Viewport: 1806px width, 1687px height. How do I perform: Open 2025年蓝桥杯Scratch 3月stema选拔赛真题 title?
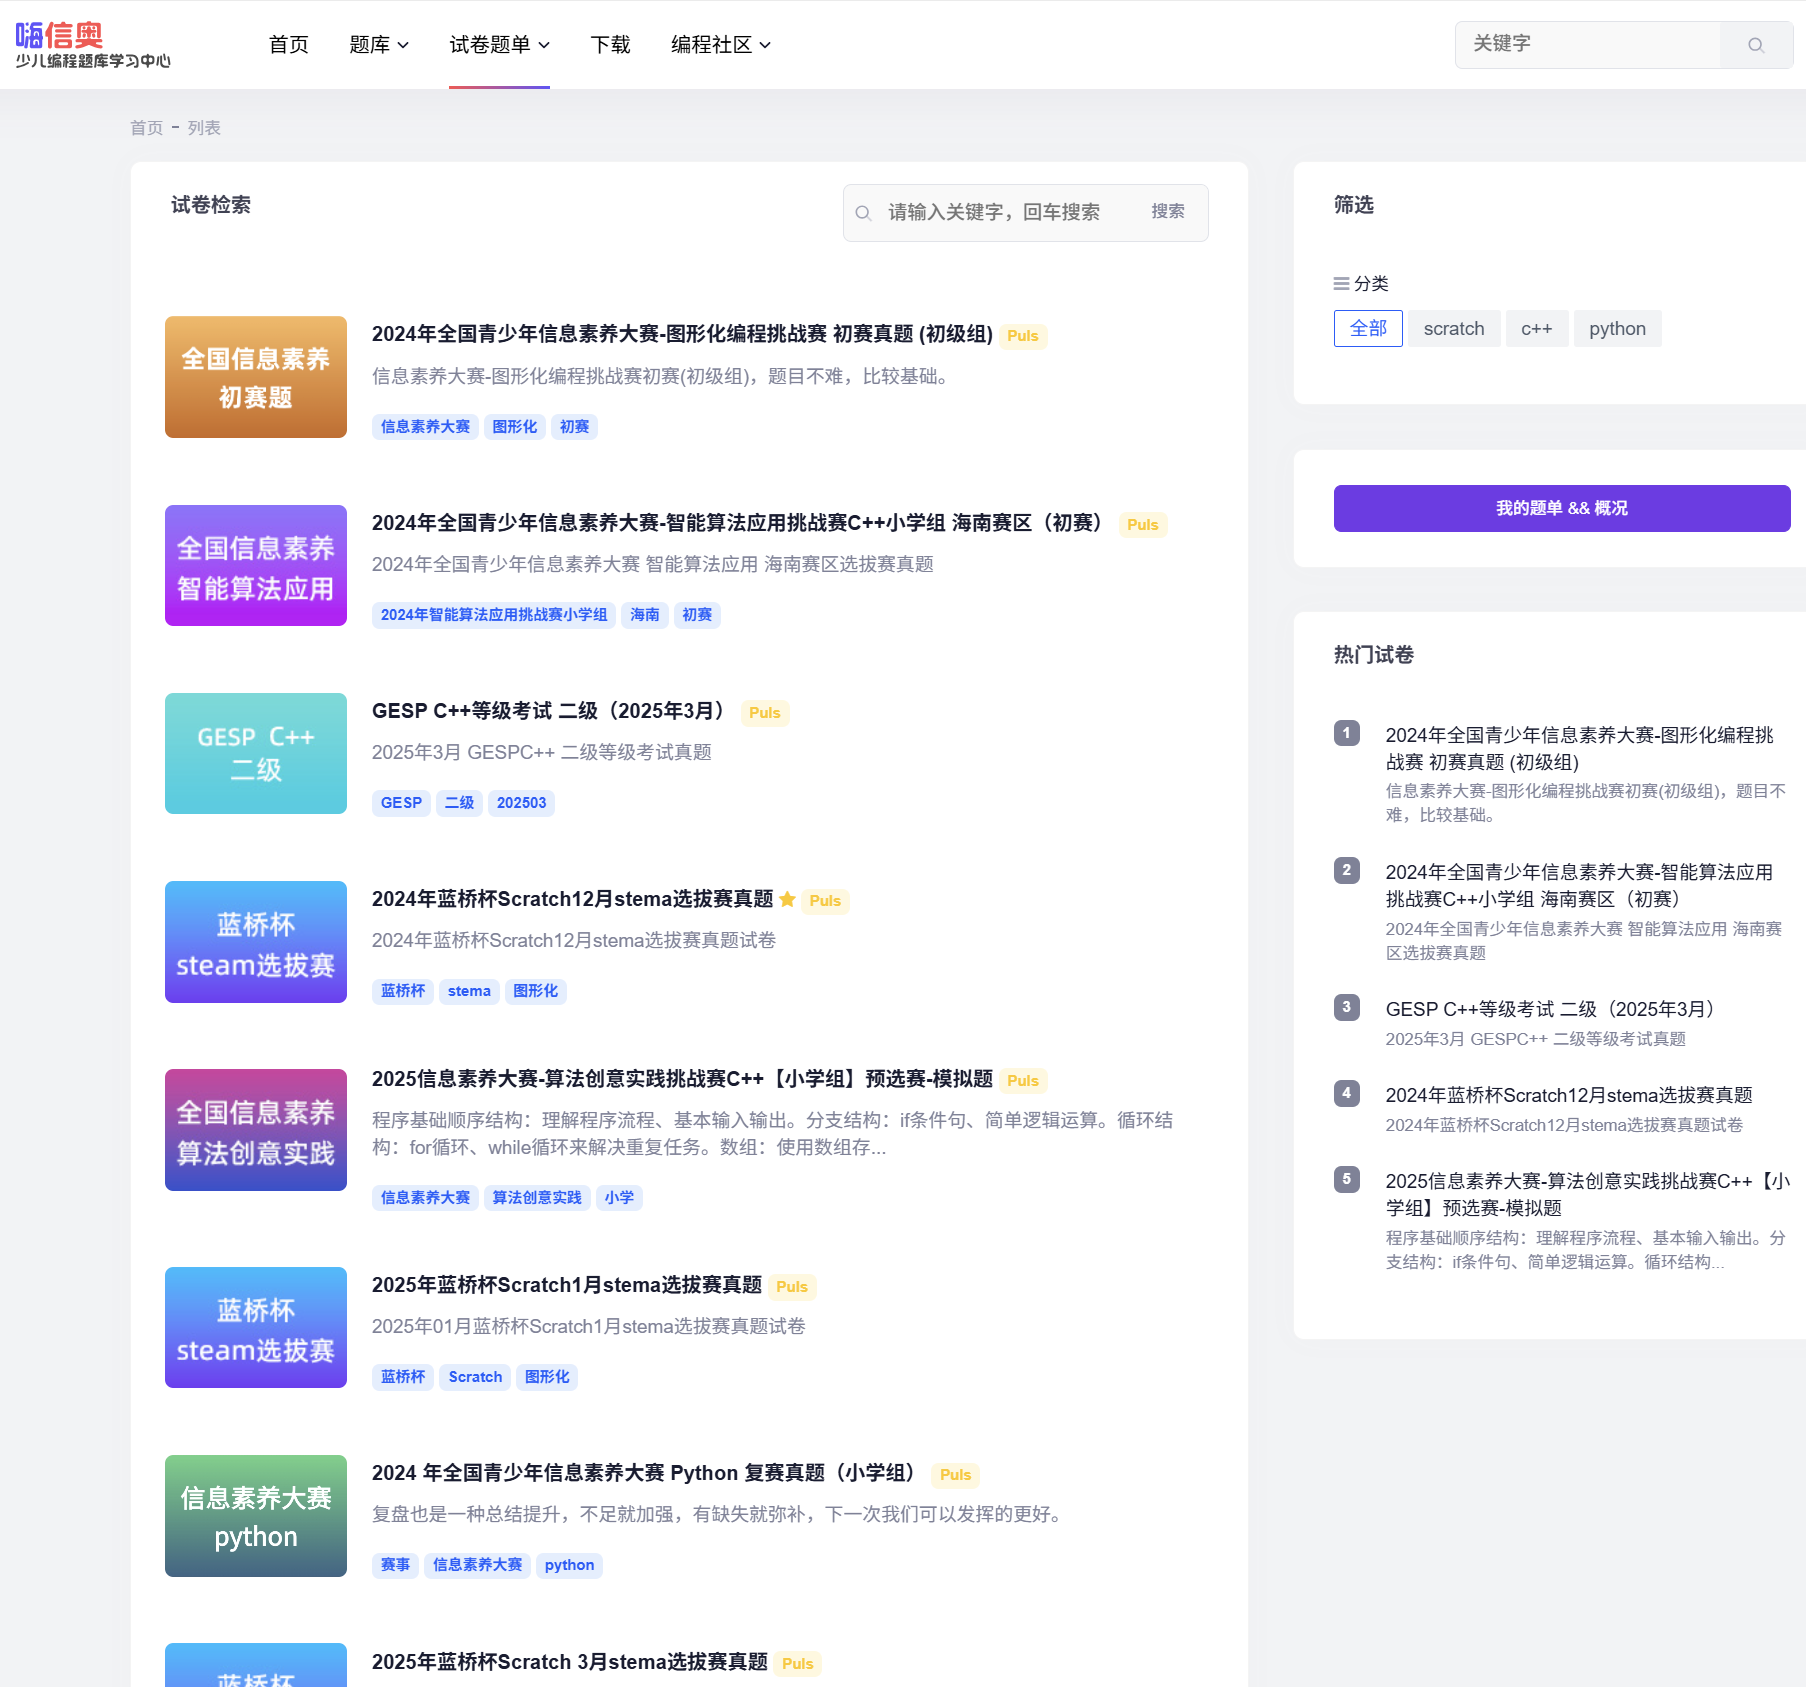pos(570,1662)
